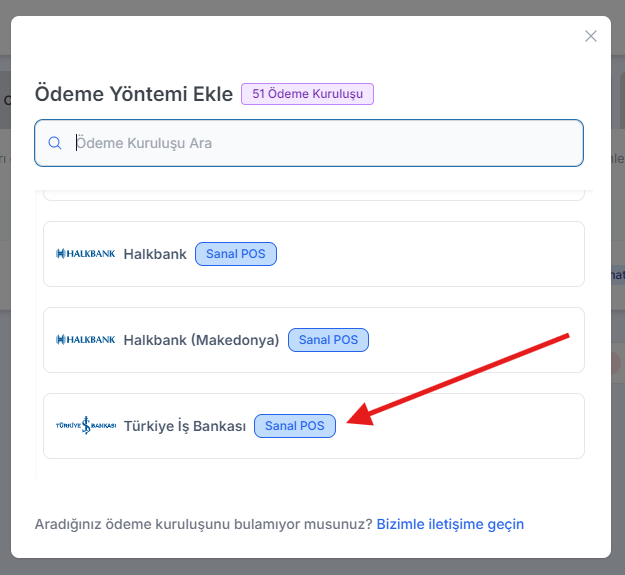The width and height of the screenshot is (625, 575).
Task: Click the Halkbank logo in first row
Action: 86,254
